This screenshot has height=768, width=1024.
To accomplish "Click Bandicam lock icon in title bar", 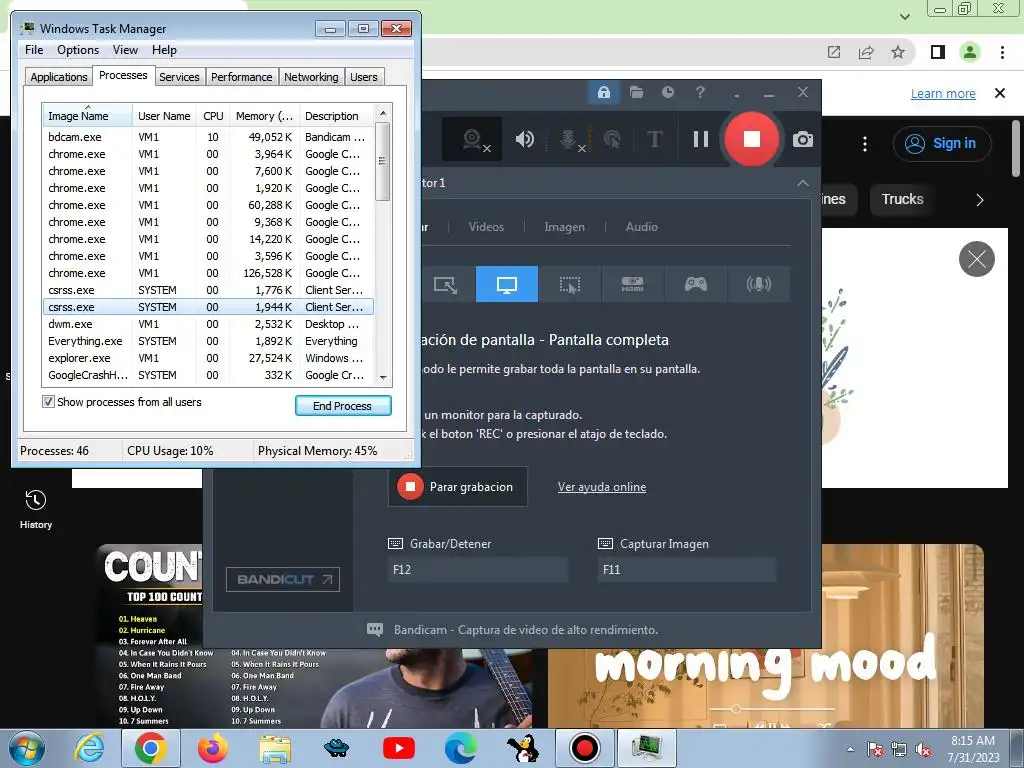I will tap(603, 92).
